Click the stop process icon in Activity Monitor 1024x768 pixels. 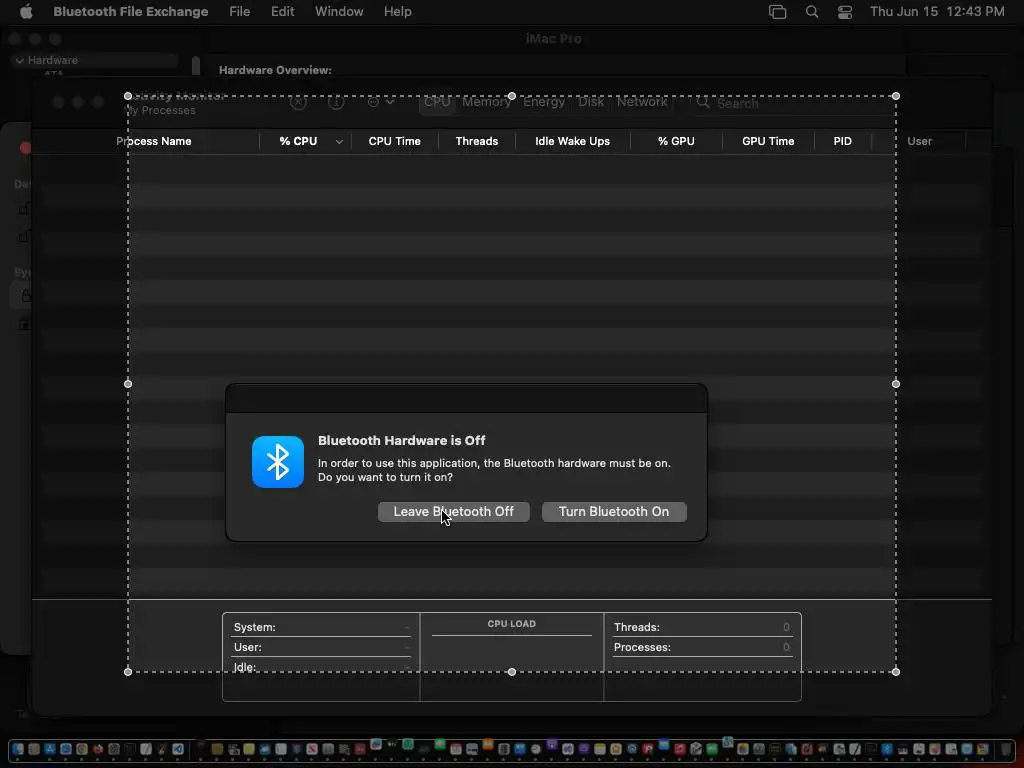pos(298,102)
